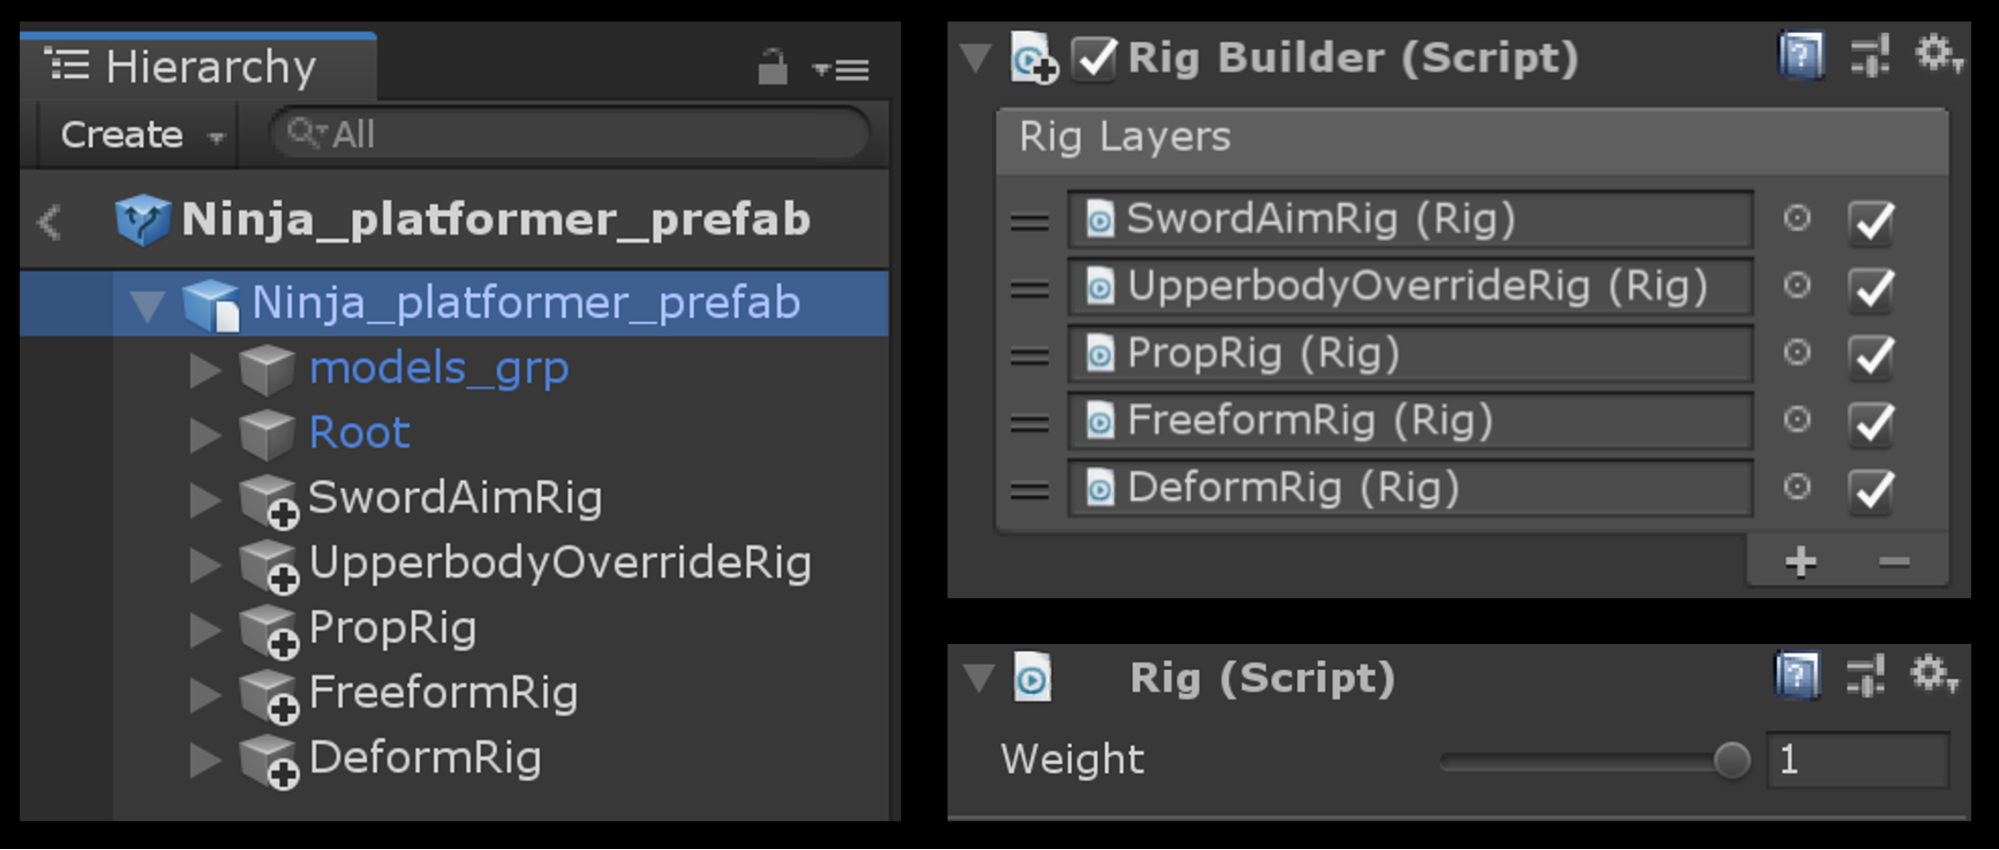Click the Hierarchy lock icon

pyautogui.click(x=772, y=68)
